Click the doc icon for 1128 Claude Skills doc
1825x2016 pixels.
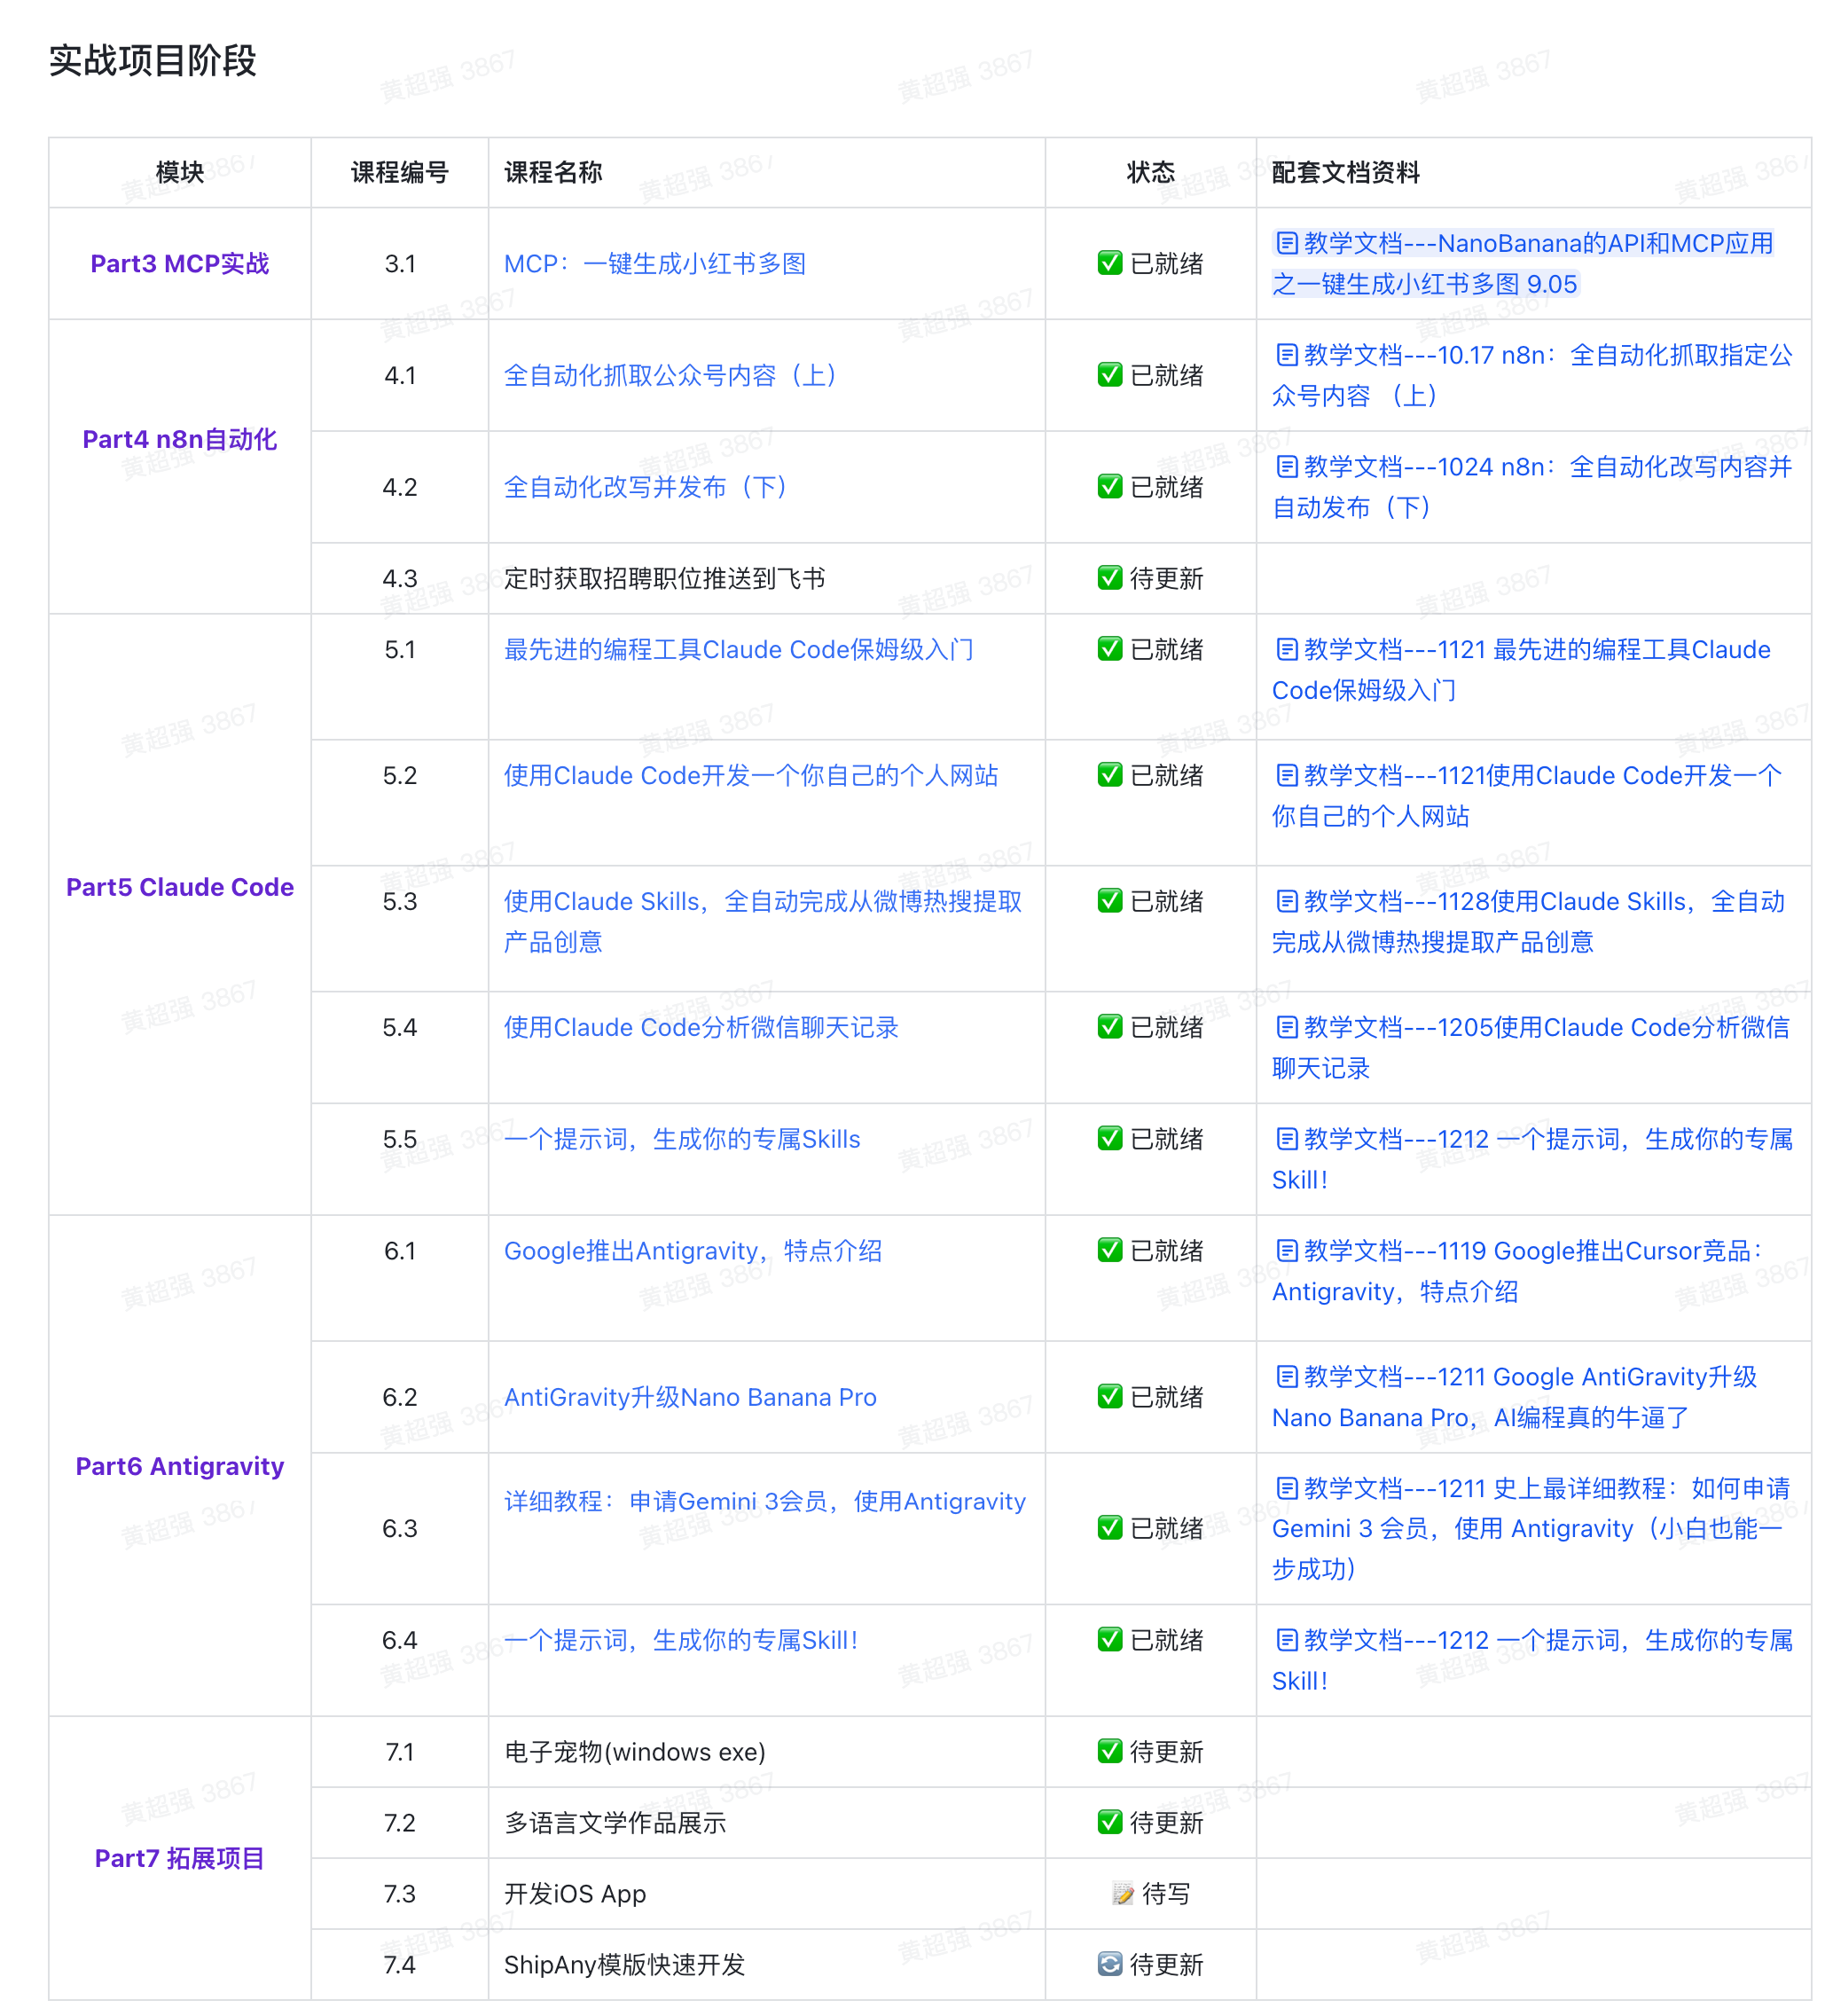[x=1286, y=902]
